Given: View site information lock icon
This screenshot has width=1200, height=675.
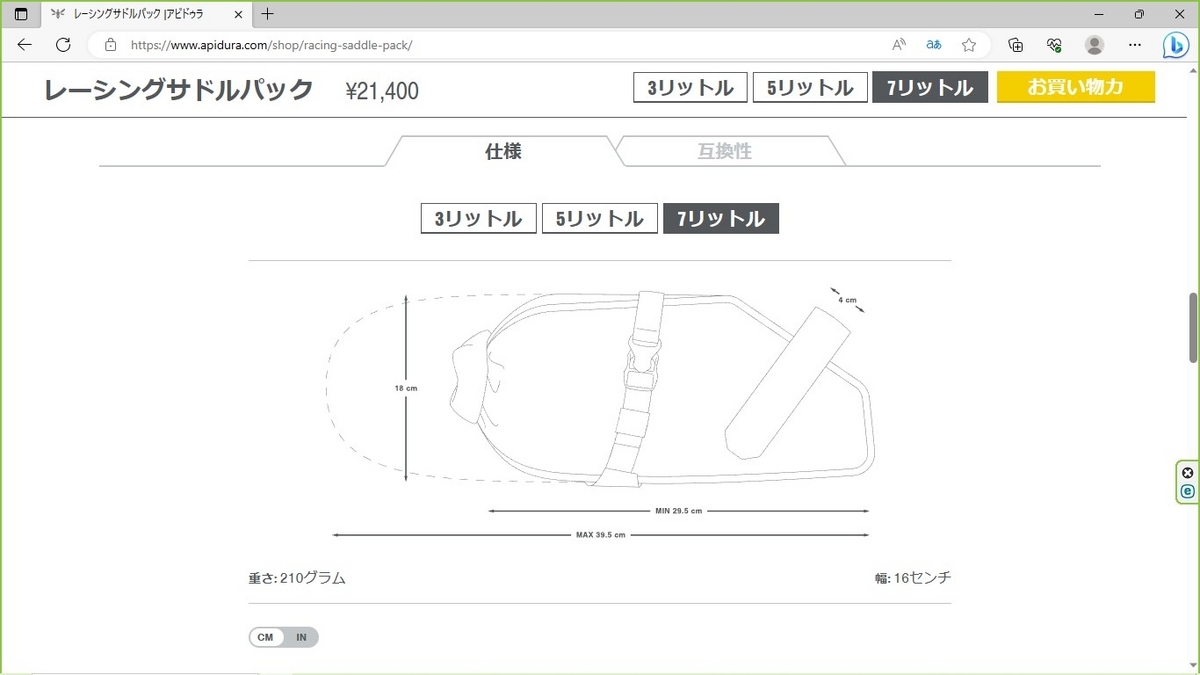Looking at the screenshot, I should pyautogui.click(x=111, y=45).
